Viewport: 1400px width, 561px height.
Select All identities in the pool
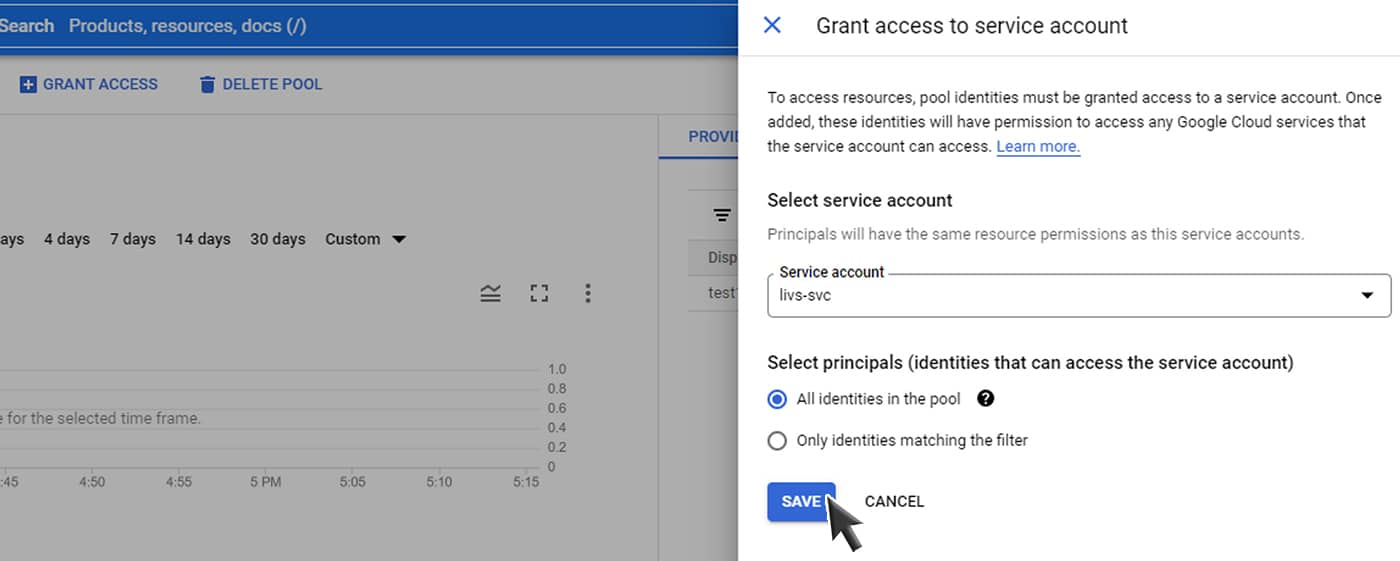[x=777, y=399]
